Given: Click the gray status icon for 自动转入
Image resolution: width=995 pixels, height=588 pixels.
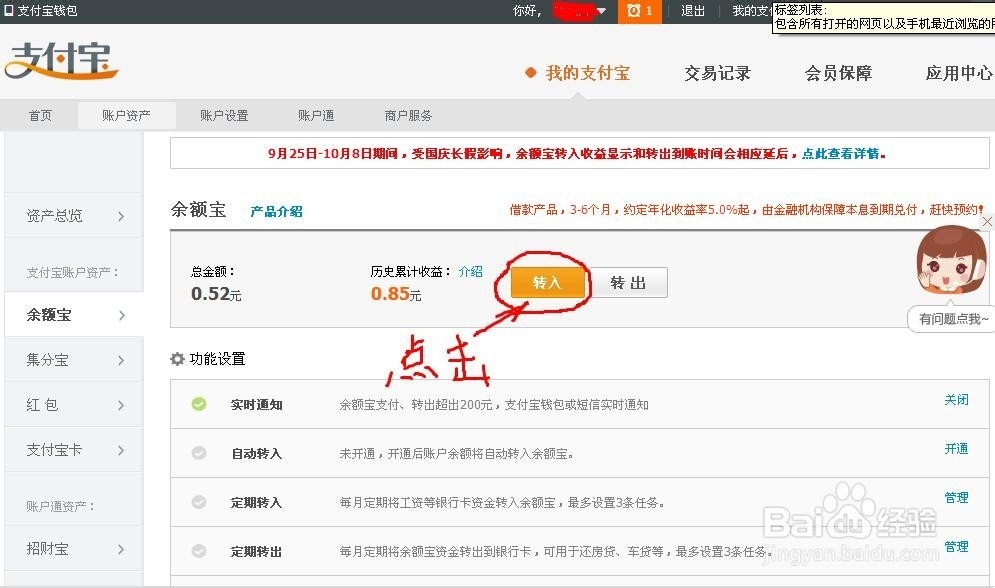Looking at the screenshot, I should (199, 453).
